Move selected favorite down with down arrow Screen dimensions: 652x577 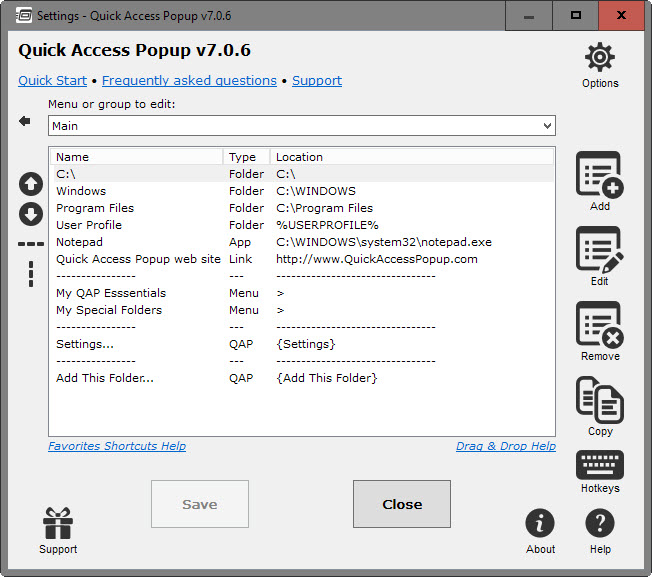(31, 214)
